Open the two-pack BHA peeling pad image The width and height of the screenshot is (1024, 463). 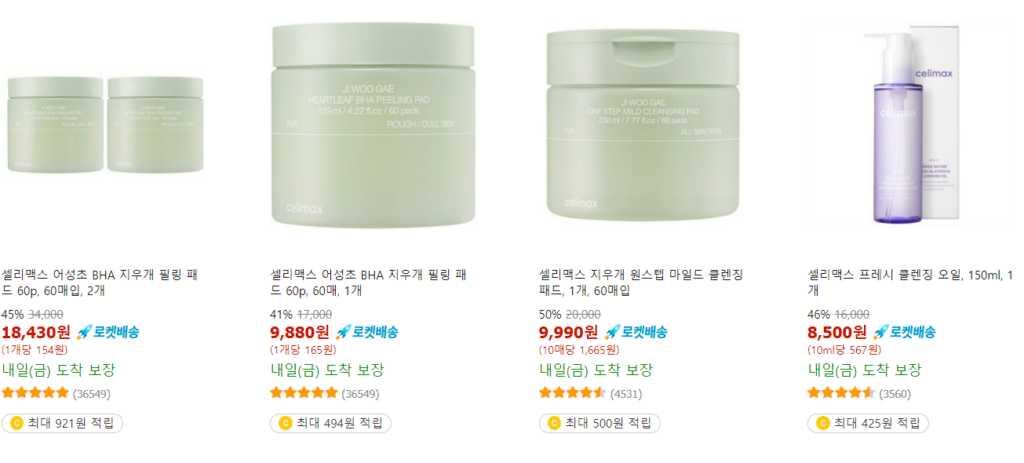(x=105, y=125)
